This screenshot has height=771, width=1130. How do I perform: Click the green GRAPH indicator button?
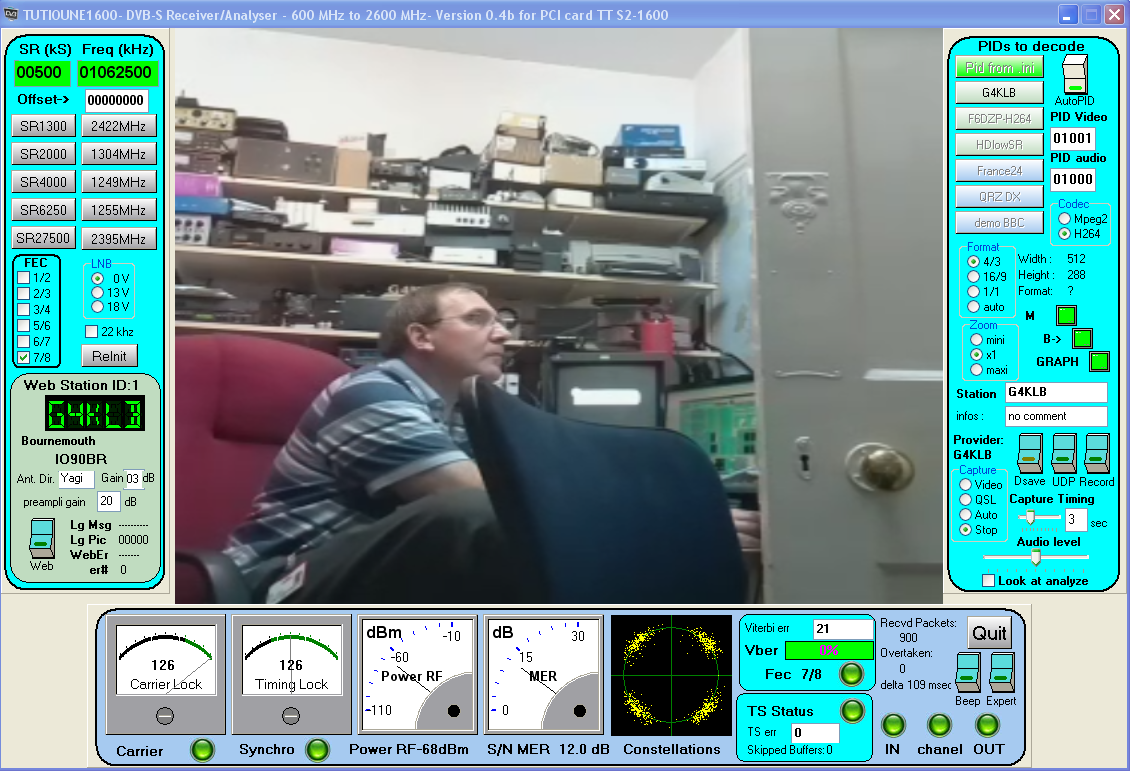1100,362
